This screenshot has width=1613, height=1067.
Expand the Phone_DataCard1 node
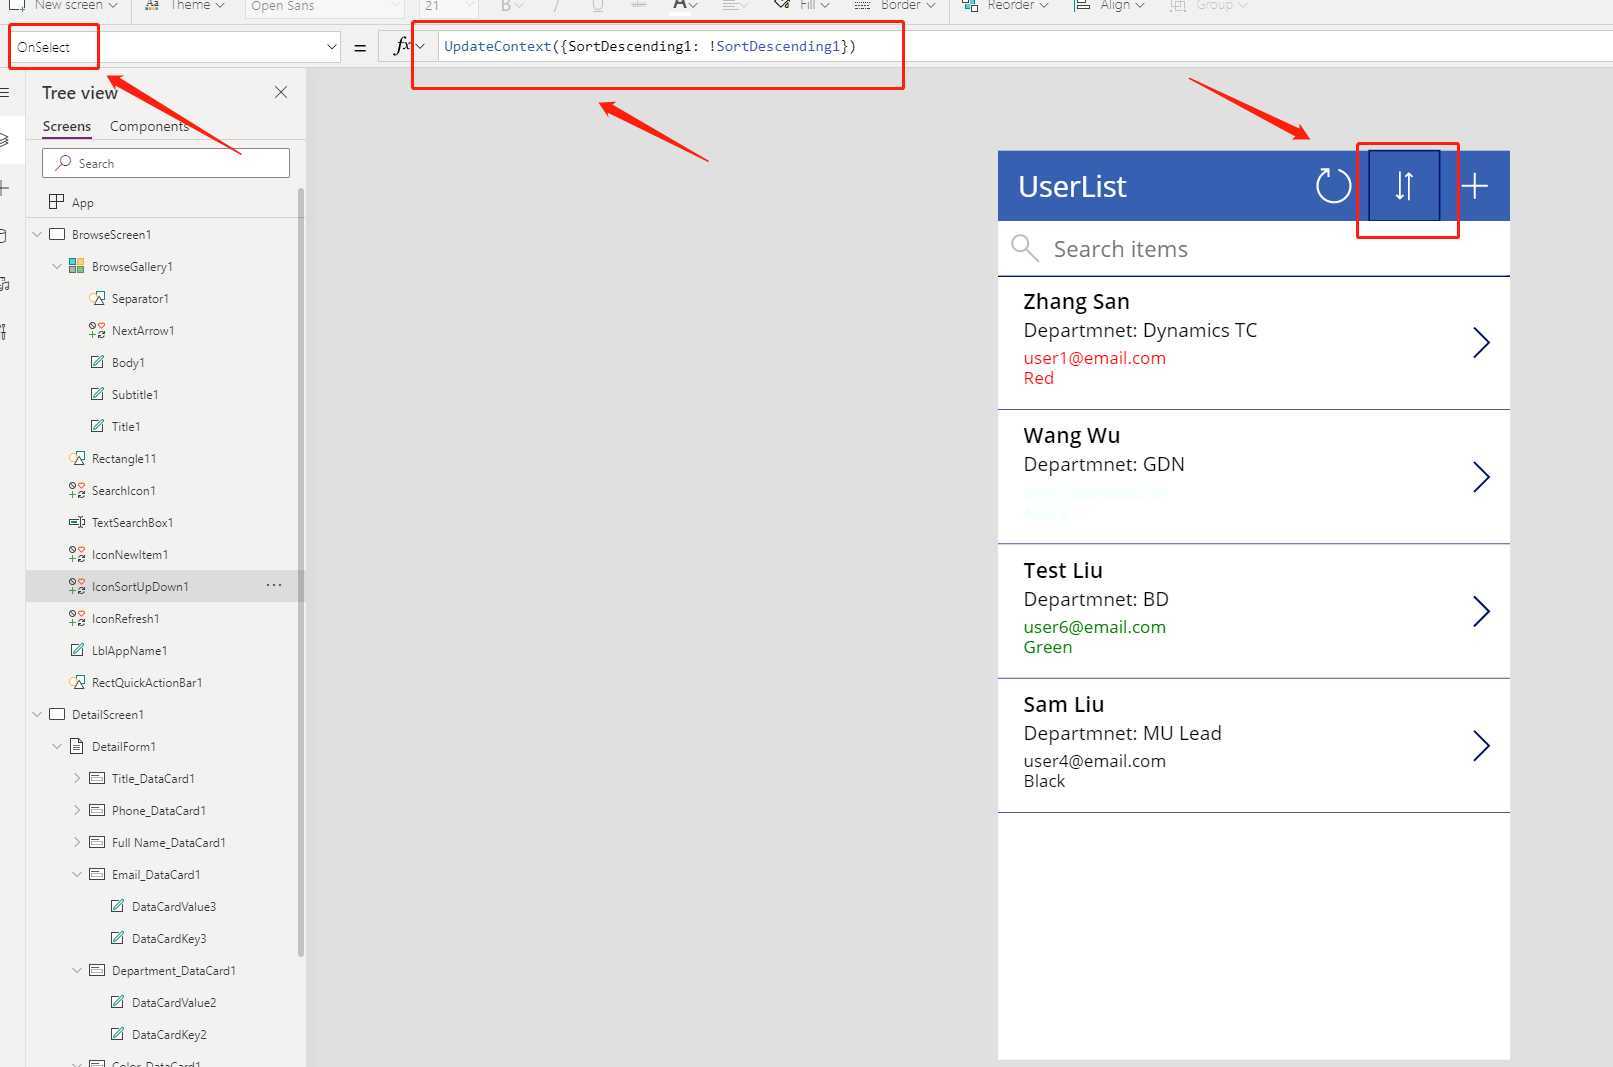tap(77, 810)
